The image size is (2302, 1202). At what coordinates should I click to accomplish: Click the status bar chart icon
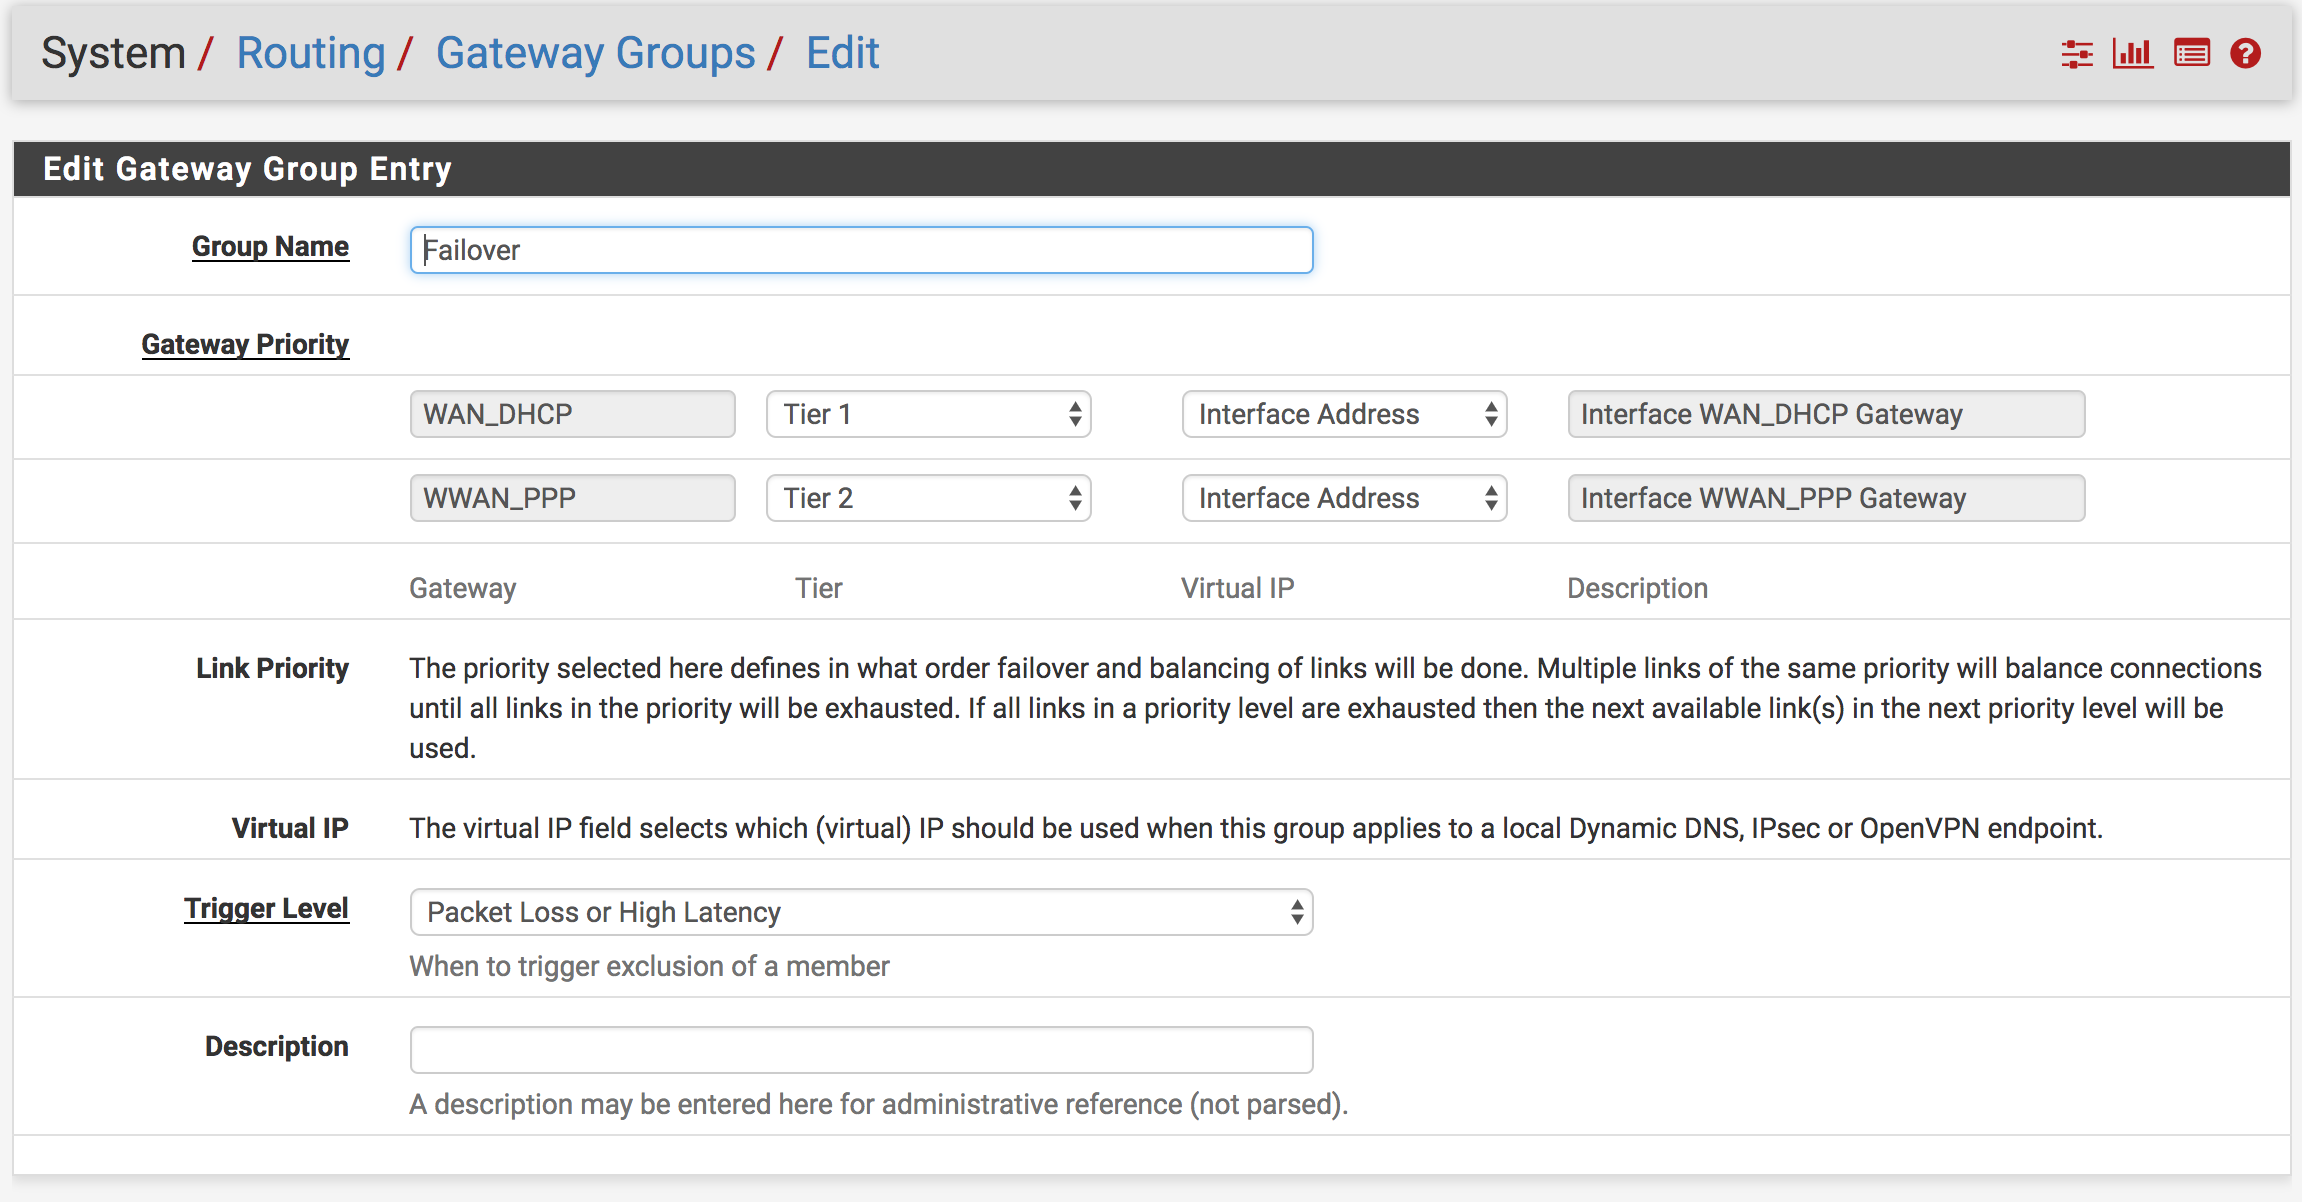coord(2132,54)
